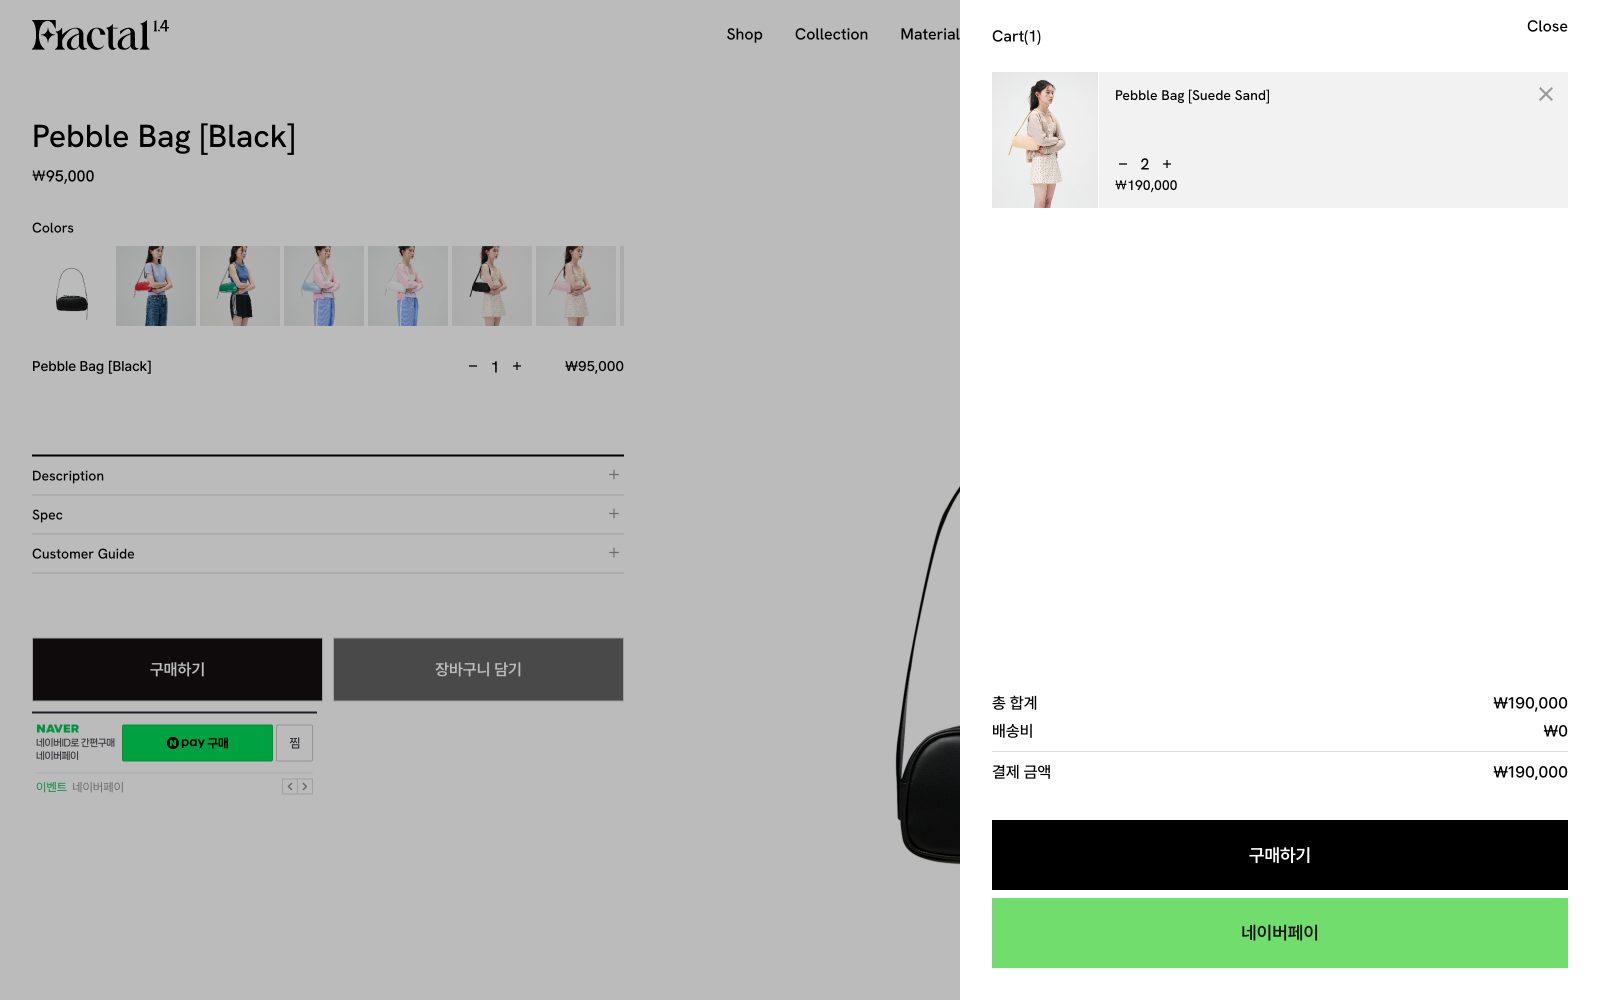Decrease cart item quantity with minus
This screenshot has height=1000, width=1600.
[1123, 164]
